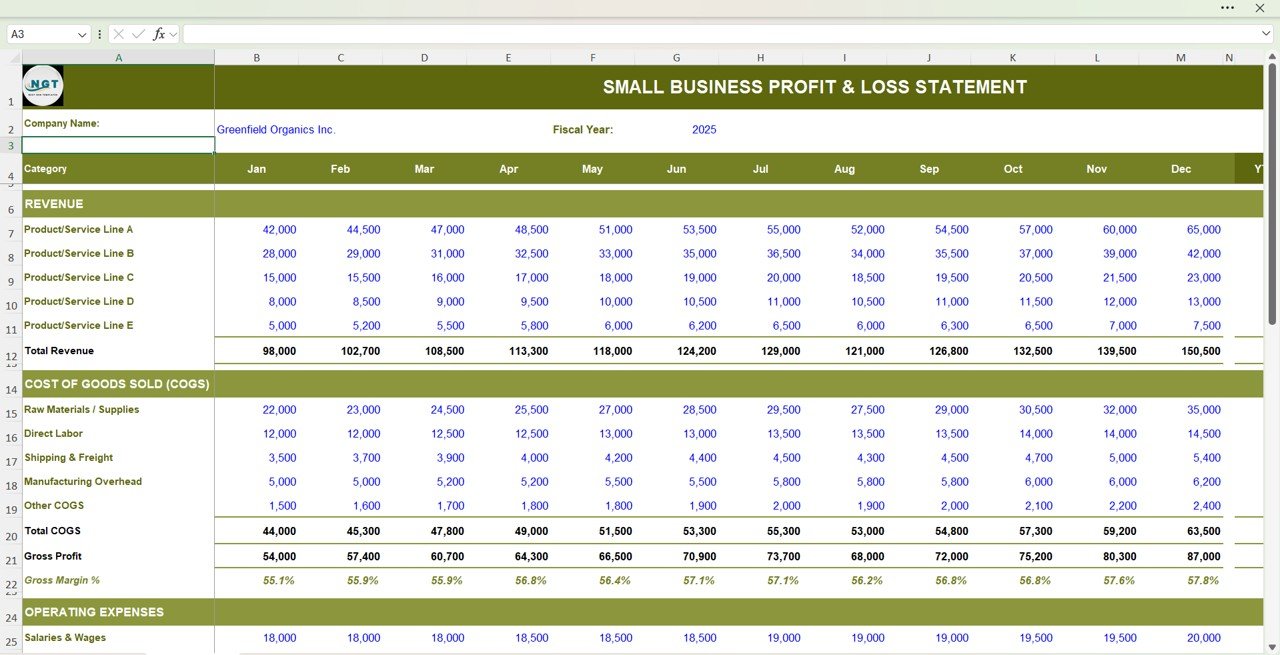
Task: Click the Enter checkmark icon beside the formula bar
Action: (137, 33)
